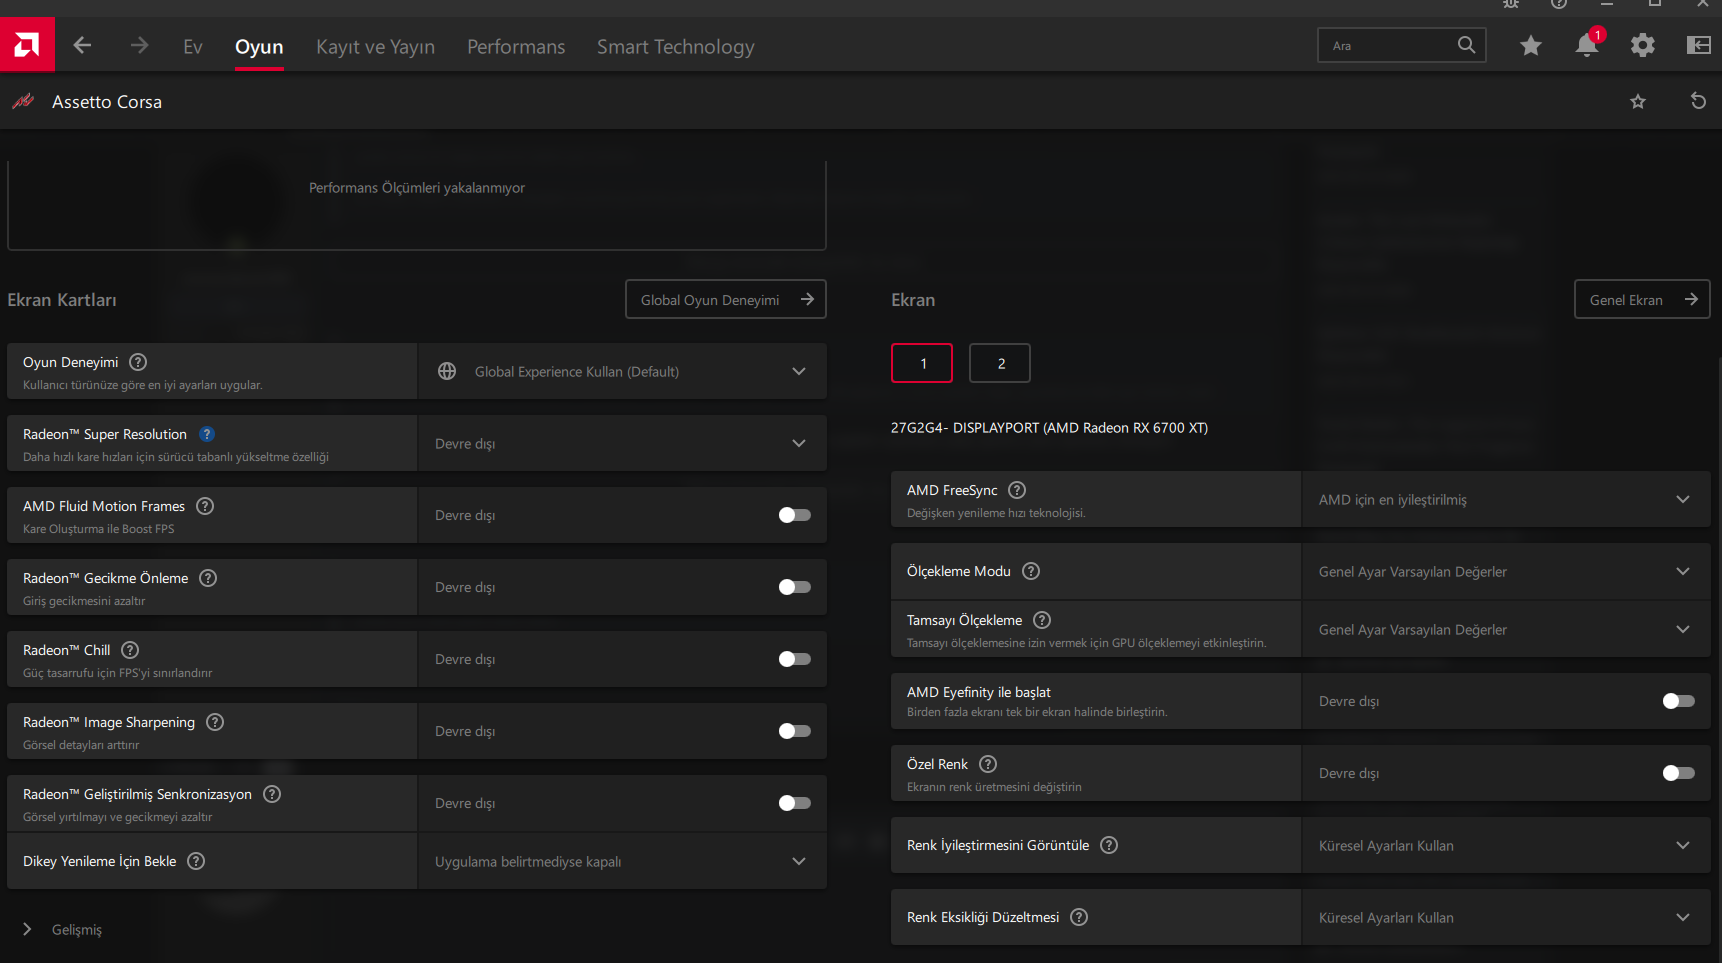The height and width of the screenshot is (963, 1722).
Task: Toggle the sidebar panel icon
Action: tap(1698, 46)
